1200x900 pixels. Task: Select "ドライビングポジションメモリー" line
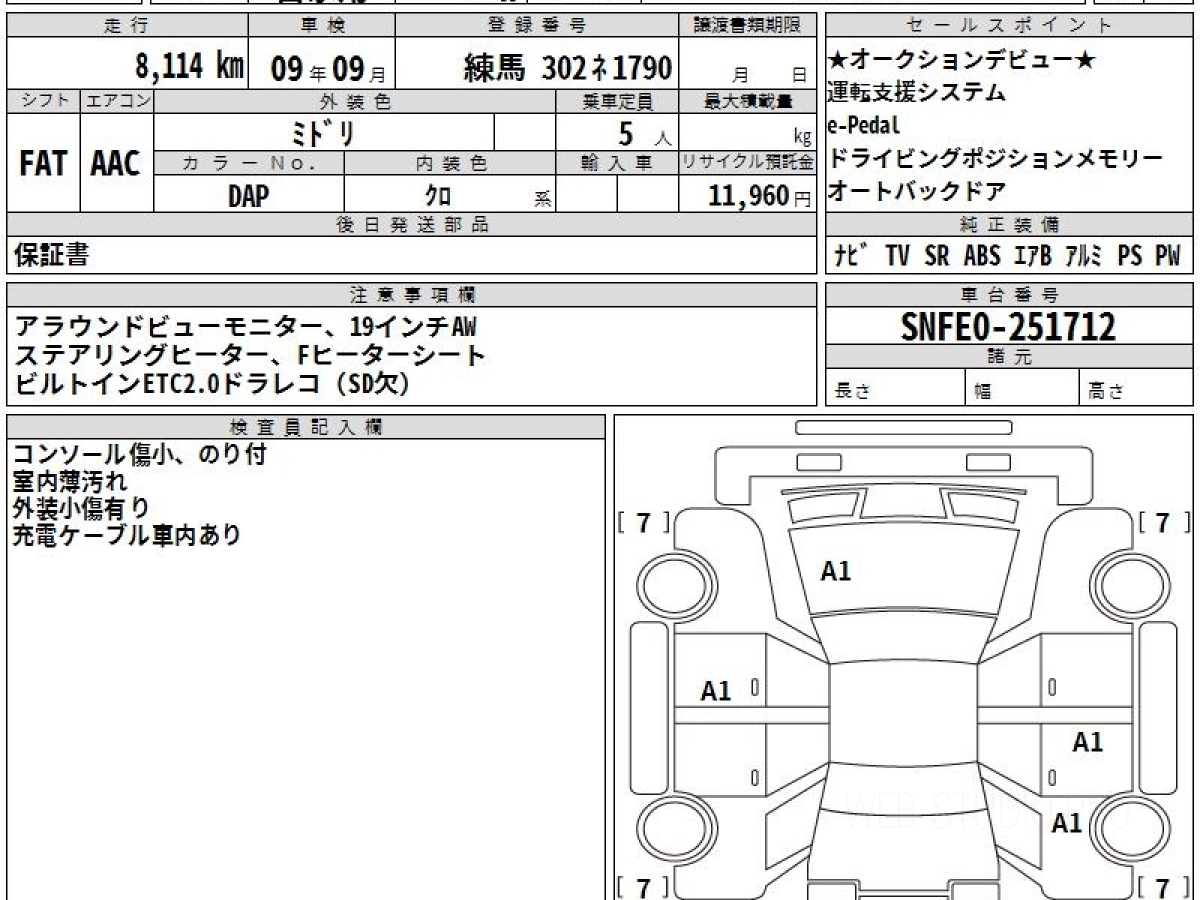(x=996, y=158)
